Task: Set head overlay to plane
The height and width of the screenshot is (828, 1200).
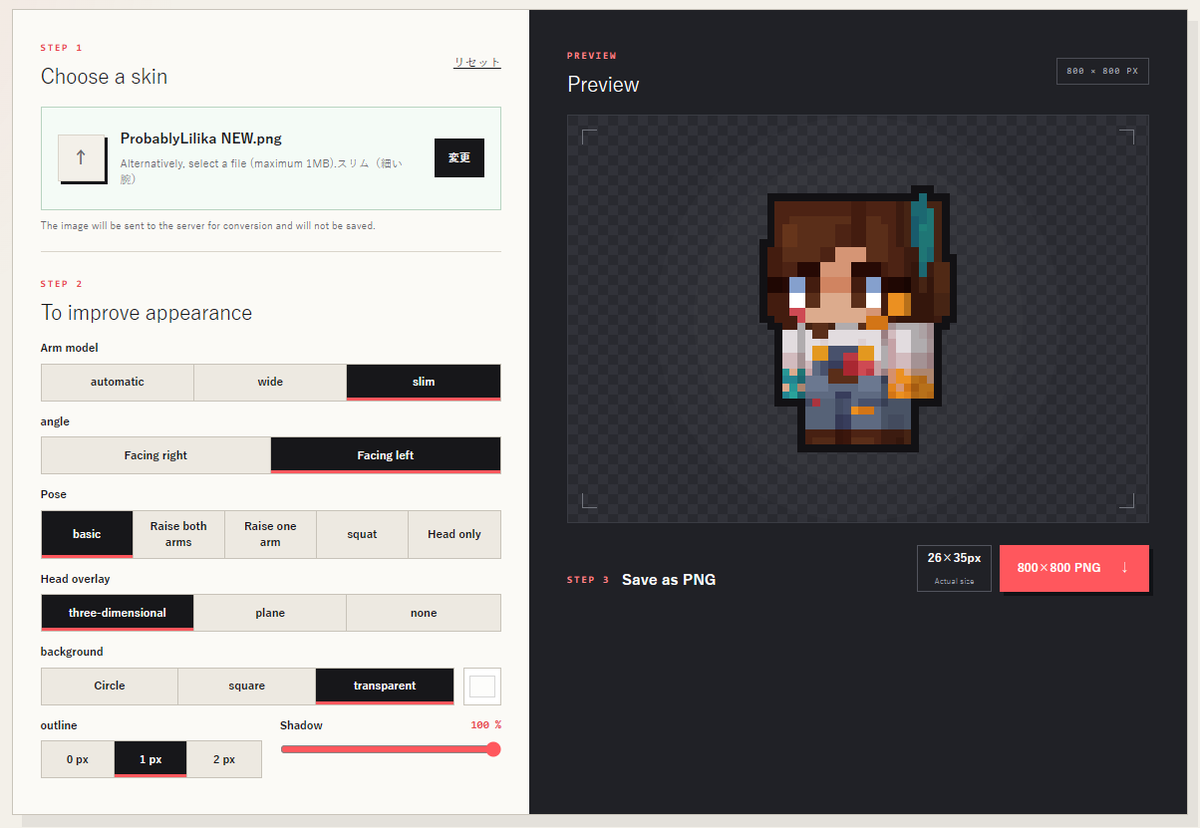Action: (x=270, y=613)
